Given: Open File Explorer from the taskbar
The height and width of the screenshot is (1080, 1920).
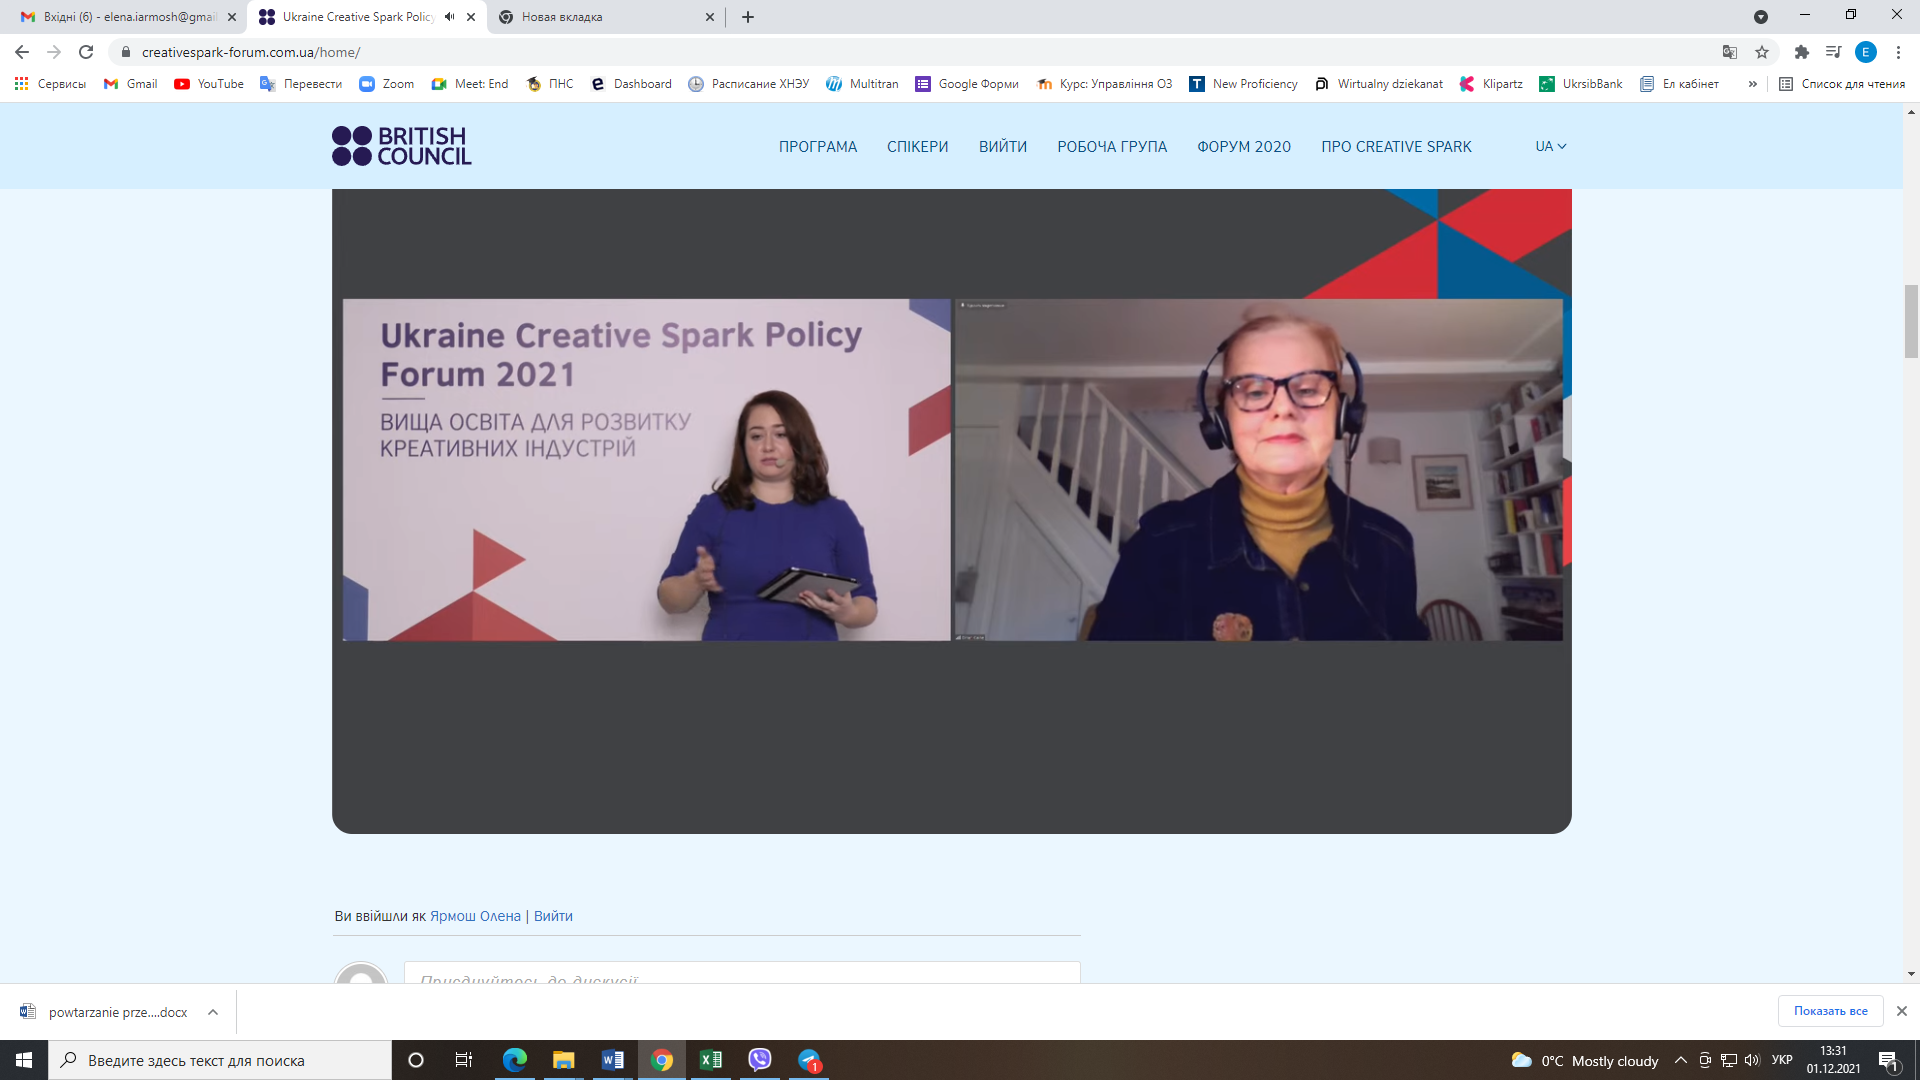Looking at the screenshot, I should [x=564, y=1060].
